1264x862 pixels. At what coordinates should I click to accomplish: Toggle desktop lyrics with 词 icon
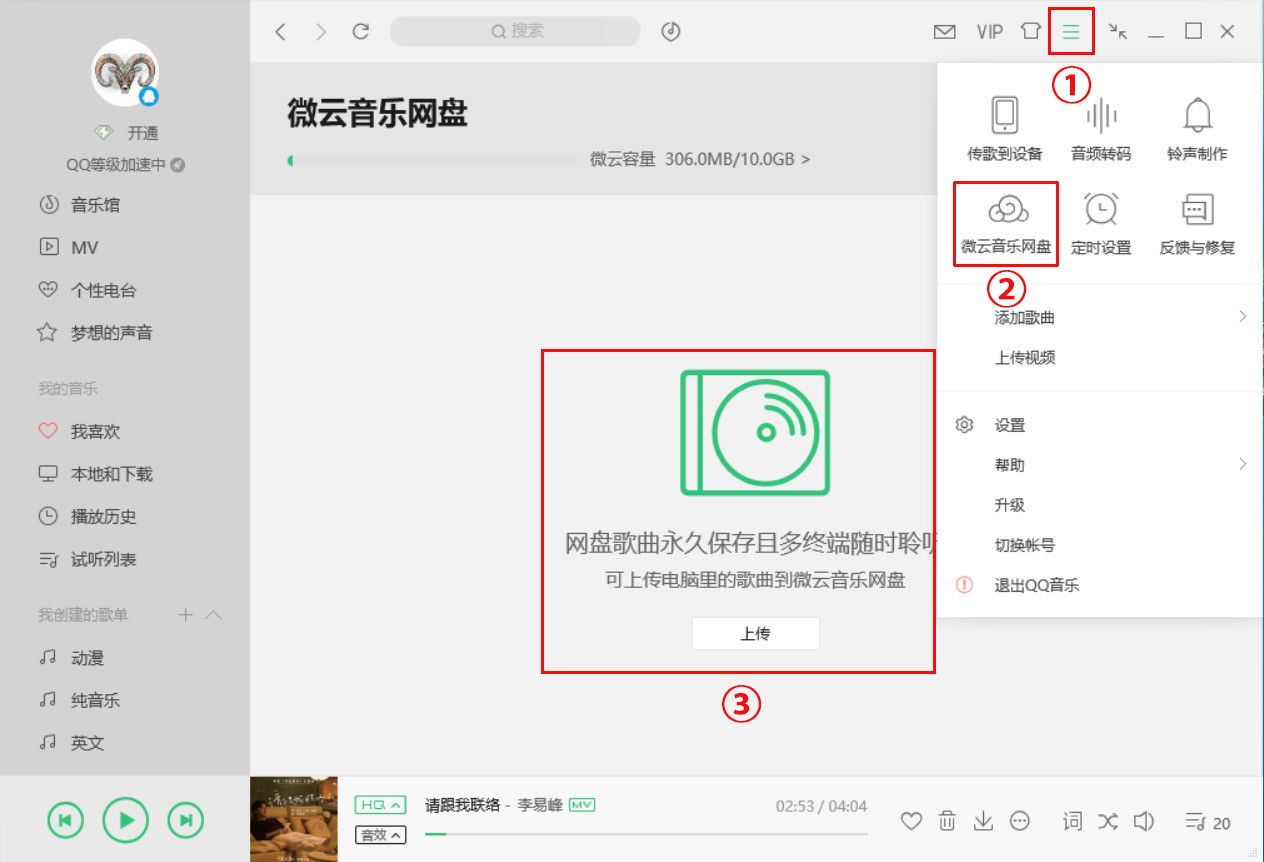[1072, 822]
